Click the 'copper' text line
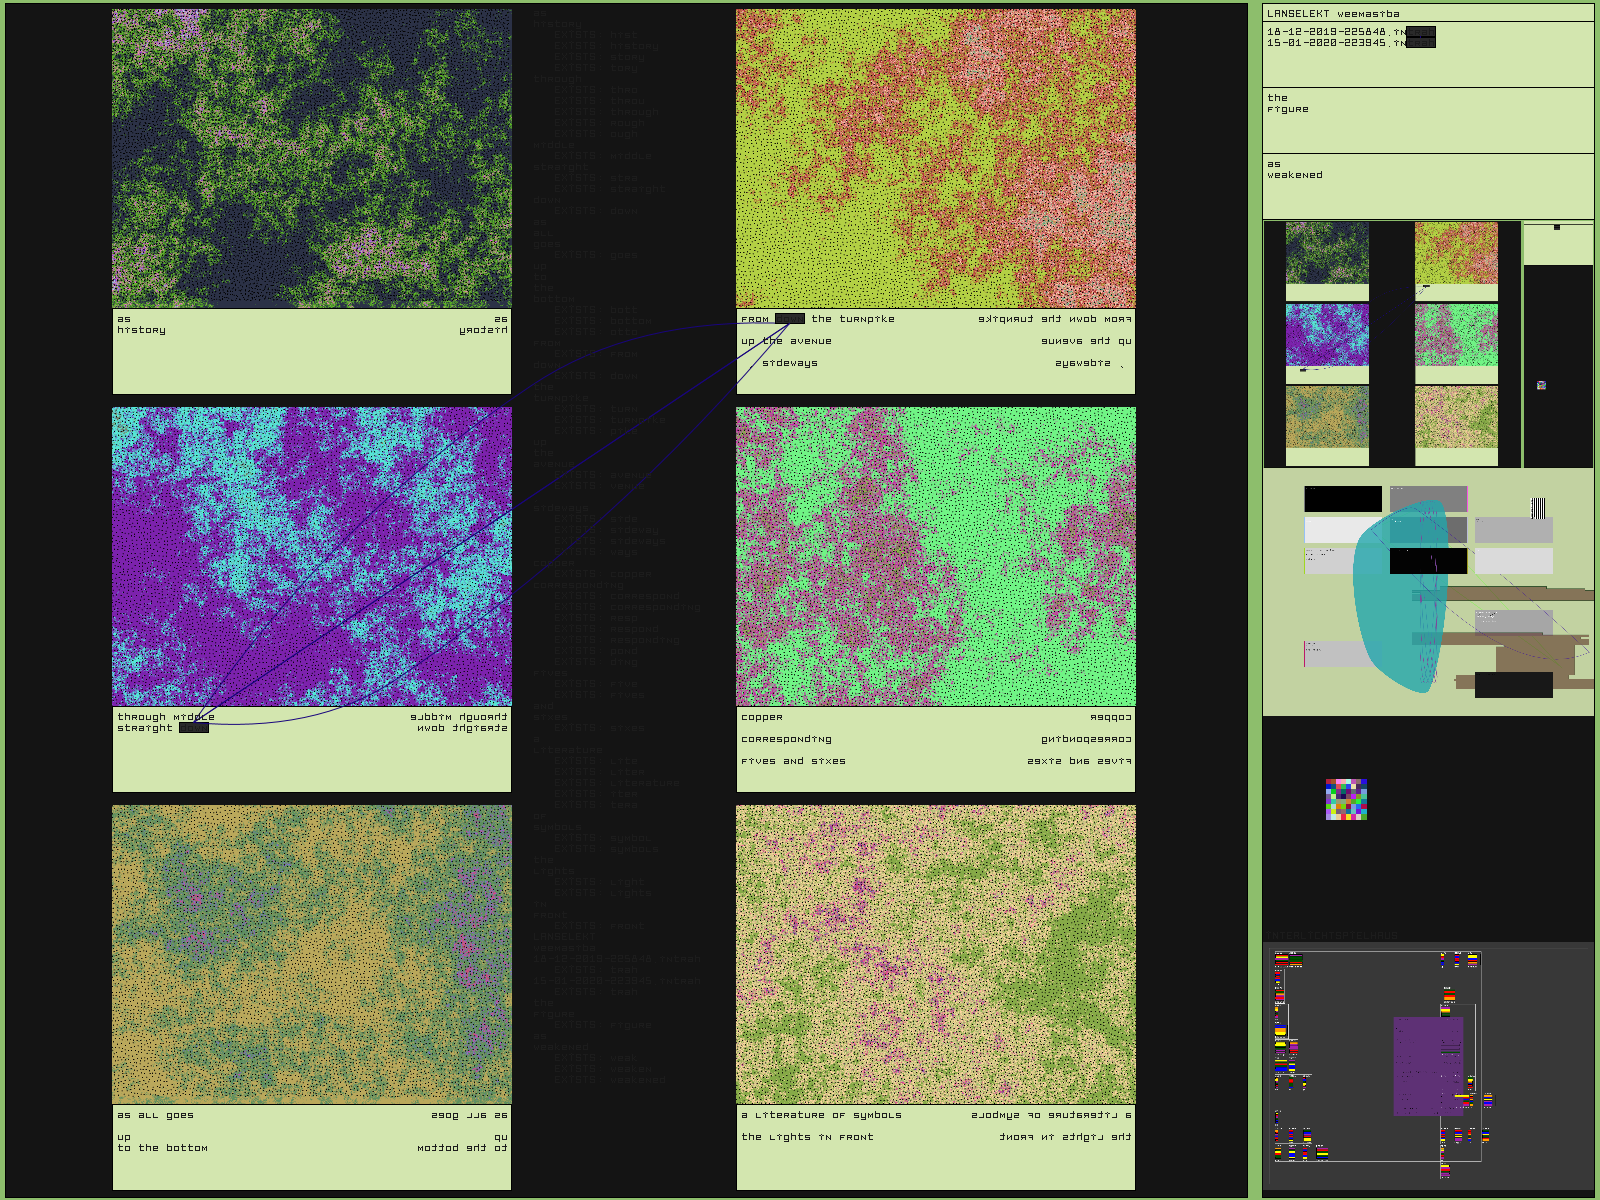The width and height of the screenshot is (1600, 1200). 762,717
